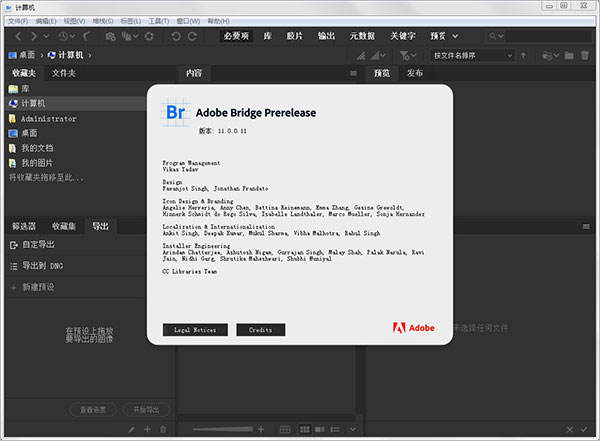Click the thumbnail size slider
This screenshot has height=441, width=600.
pos(223,430)
